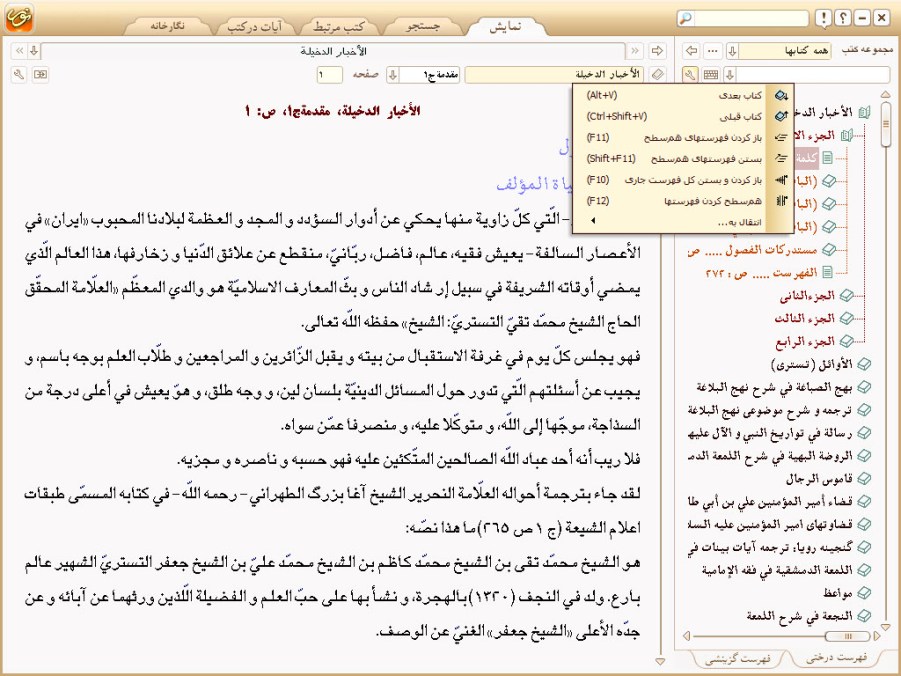The height and width of the screenshot is (676, 901).
Task: Click the icon for همسطح كردن فهرستها
Action: coord(781,201)
